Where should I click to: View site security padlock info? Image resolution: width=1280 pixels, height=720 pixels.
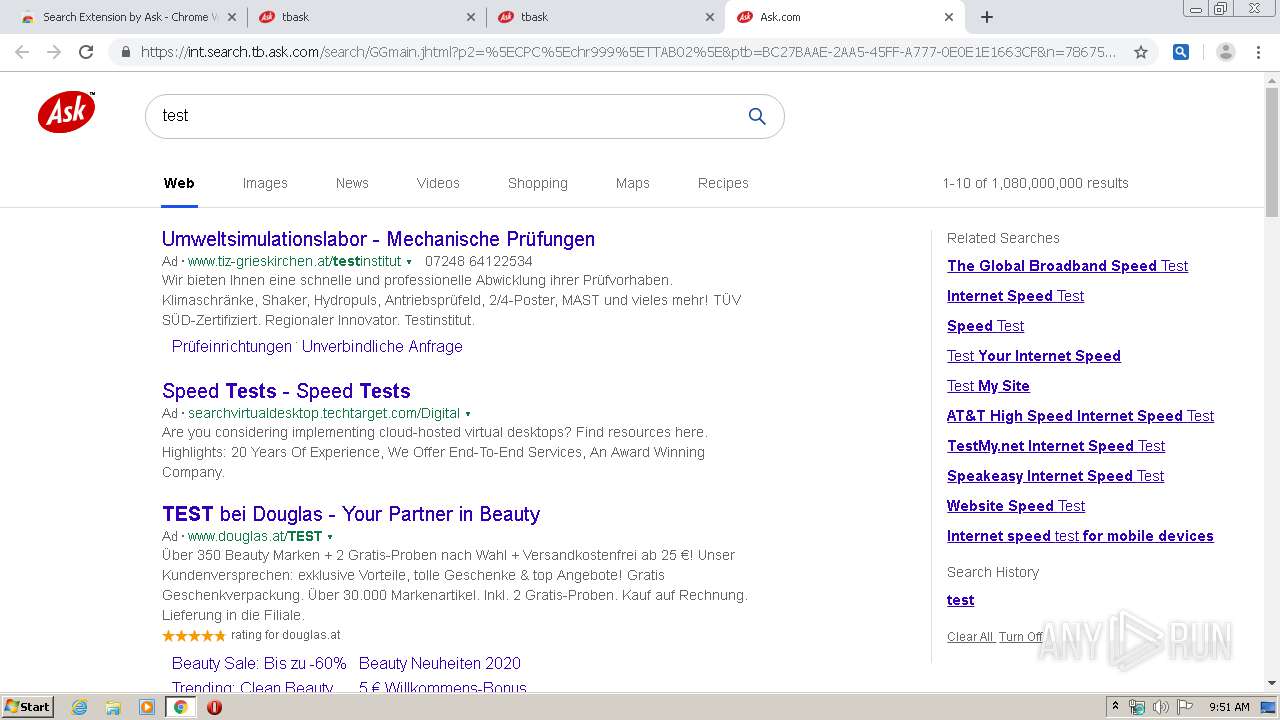[x=125, y=52]
